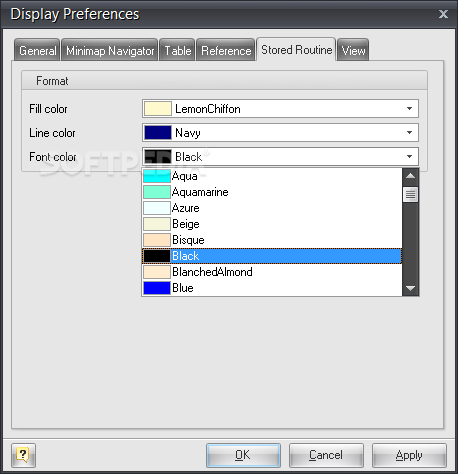The image size is (458, 474).
Task: Click the Navy line color swatch
Action: click(158, 133)
